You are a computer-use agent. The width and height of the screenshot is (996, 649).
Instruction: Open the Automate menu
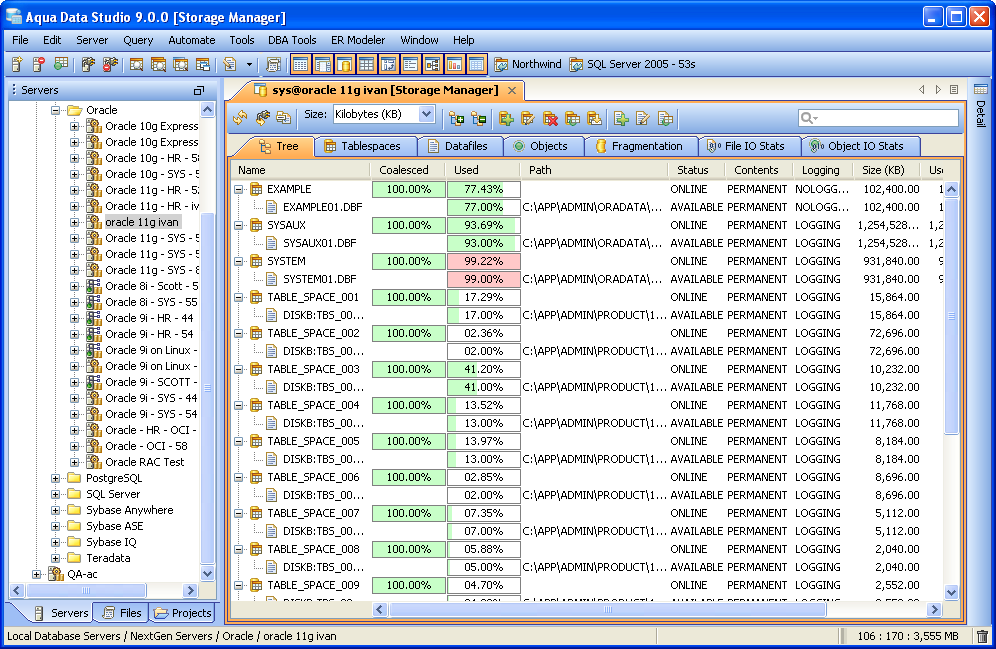[191, 40]
